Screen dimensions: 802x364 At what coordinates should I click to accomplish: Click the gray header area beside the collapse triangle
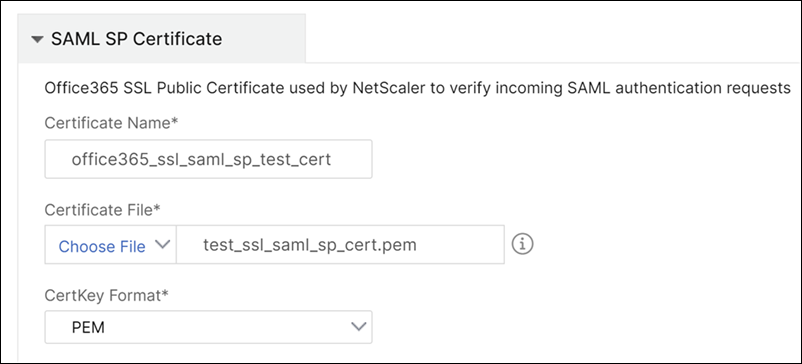[263, 38]
